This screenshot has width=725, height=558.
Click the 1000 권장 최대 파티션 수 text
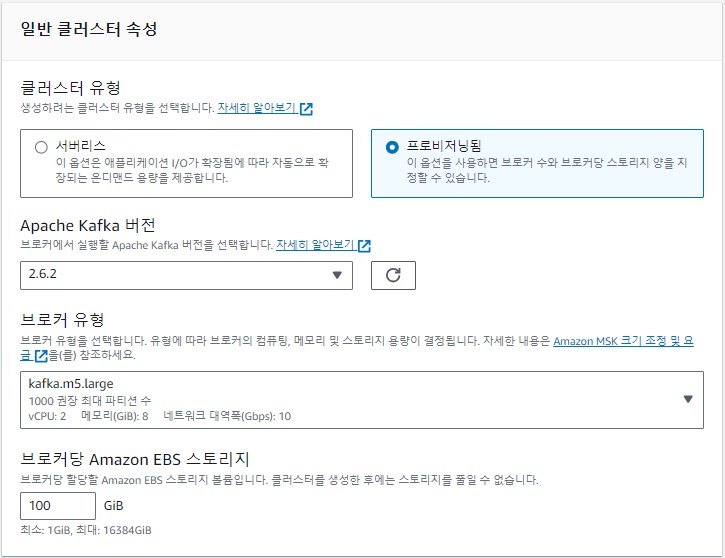(x=90, y=400)
